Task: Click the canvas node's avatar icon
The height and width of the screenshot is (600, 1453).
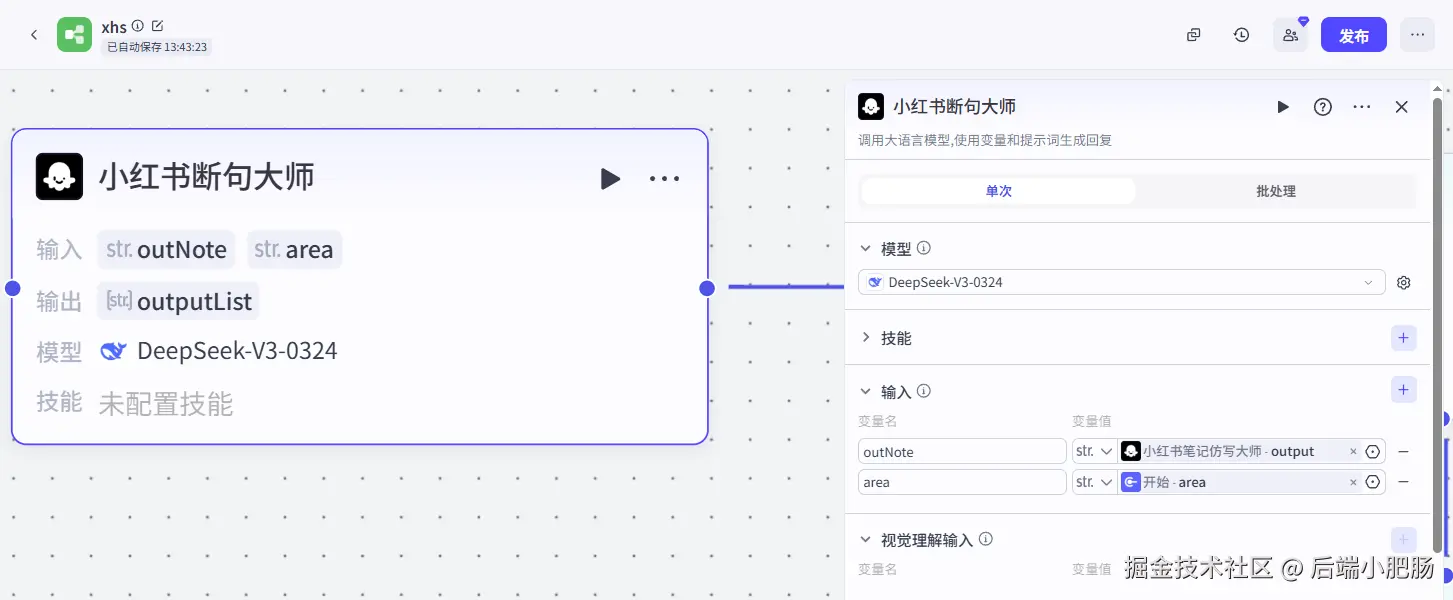Action: click(59, 177)
